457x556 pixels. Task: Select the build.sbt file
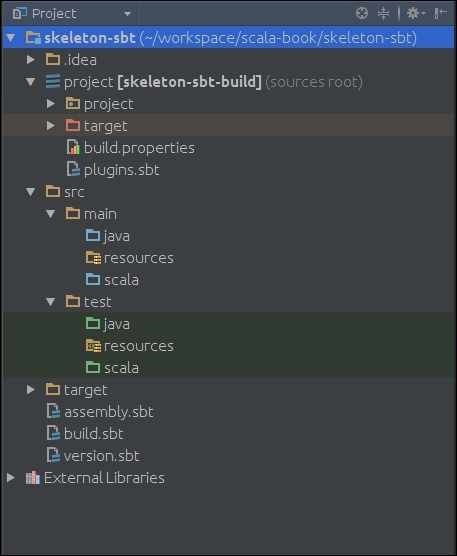click(x=94, y=434)
